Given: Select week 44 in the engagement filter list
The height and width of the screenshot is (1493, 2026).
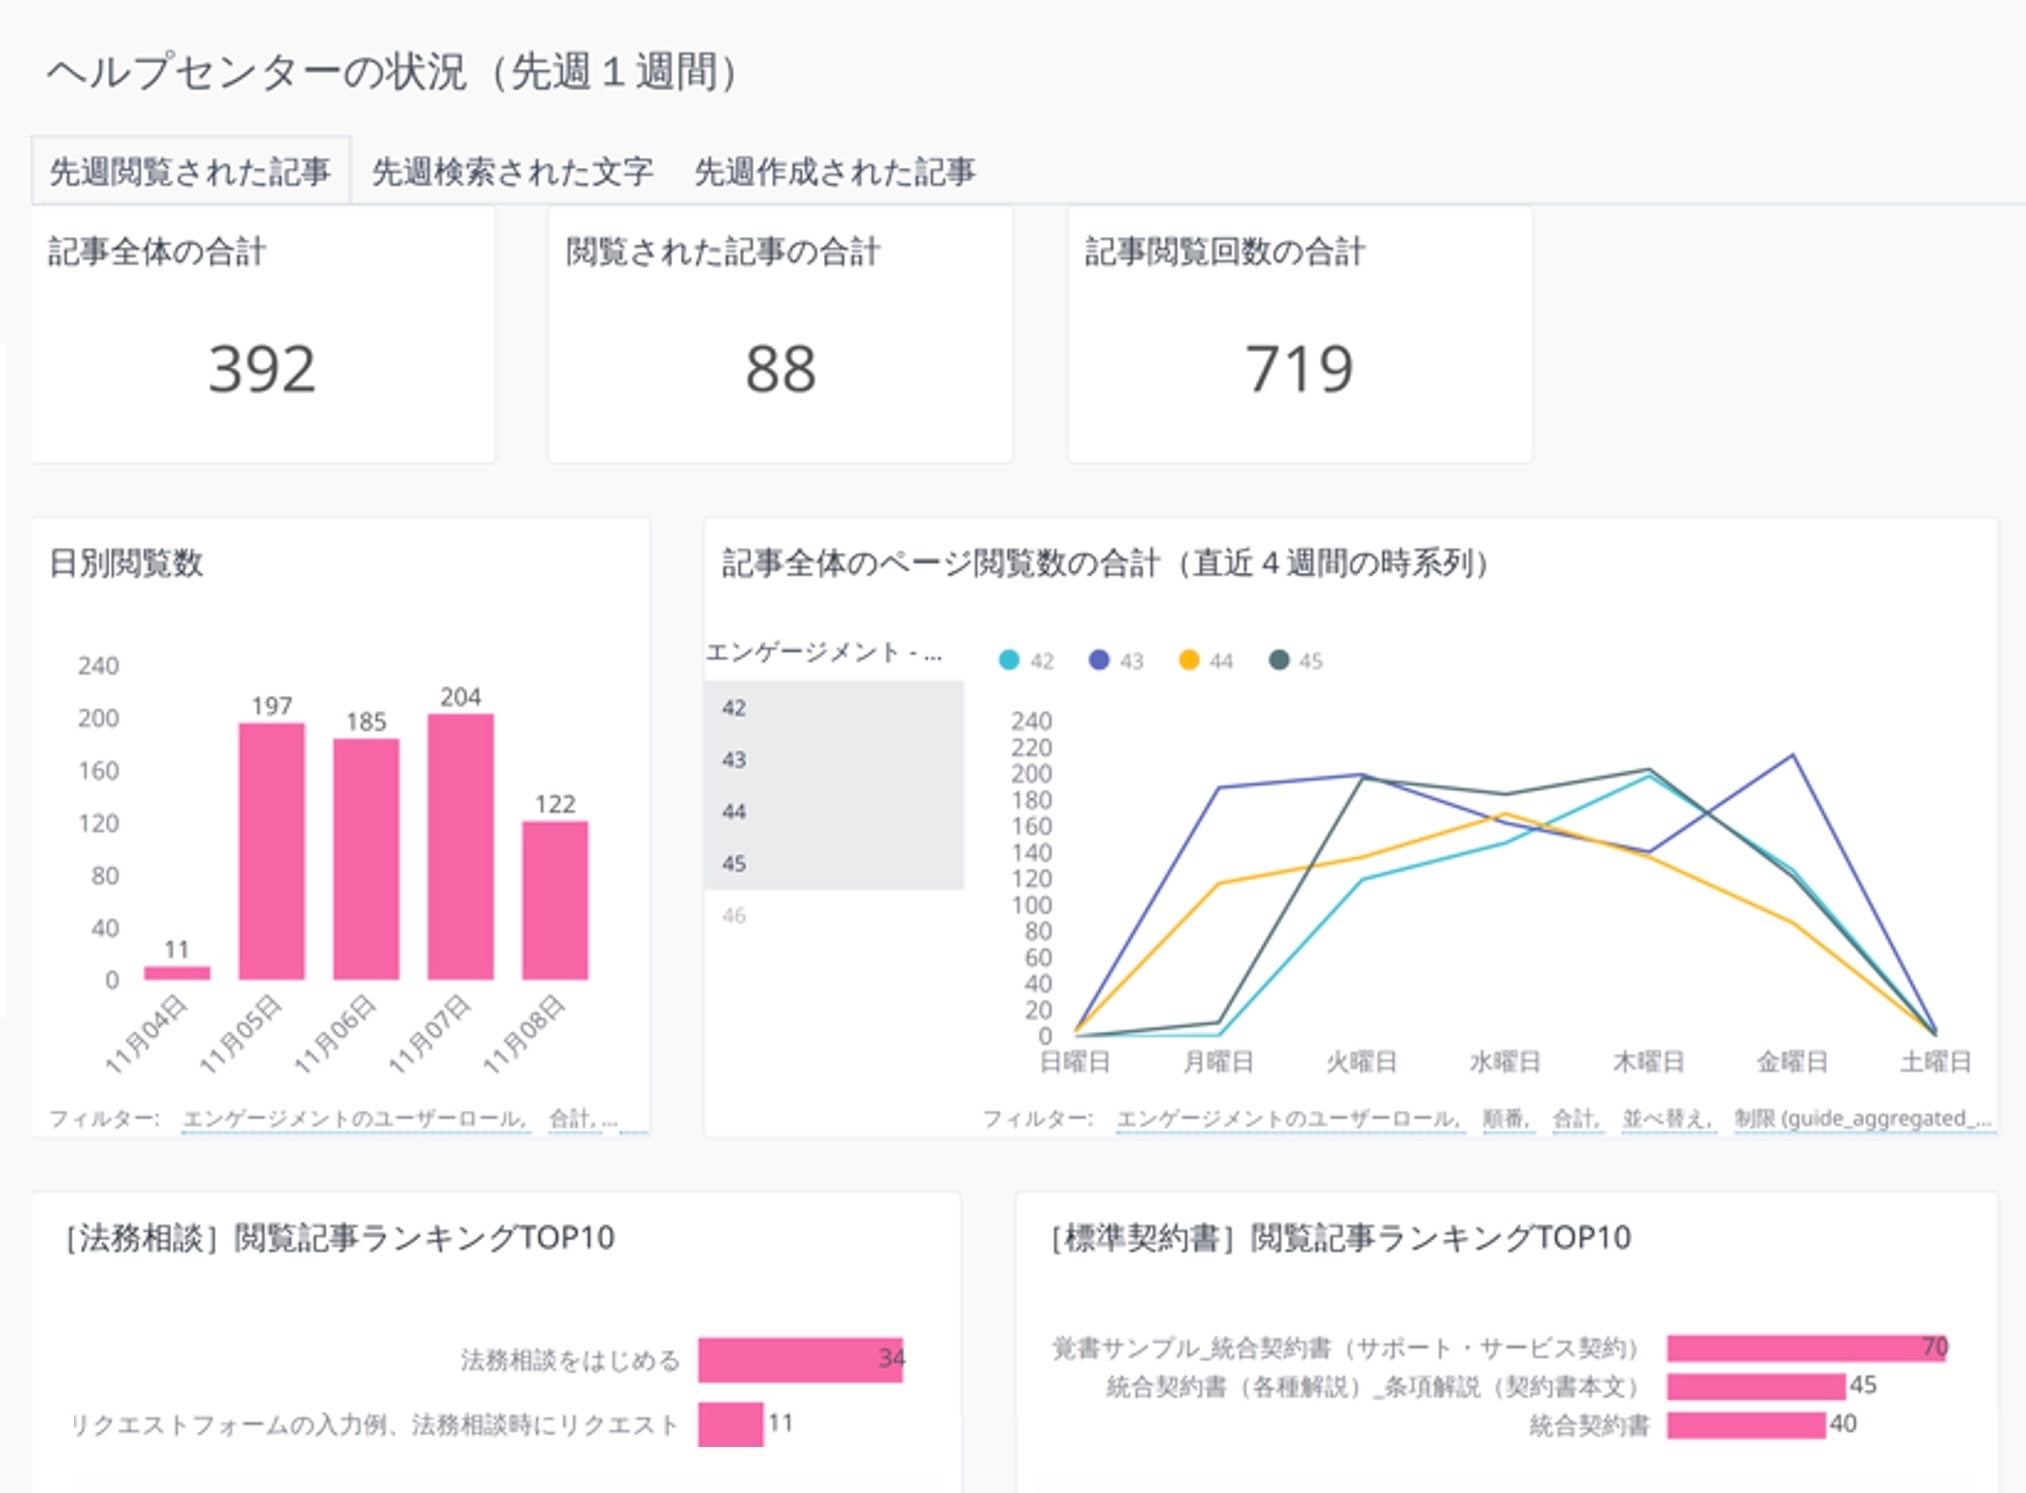Looking at the screenshot, I should pos(834,812).
